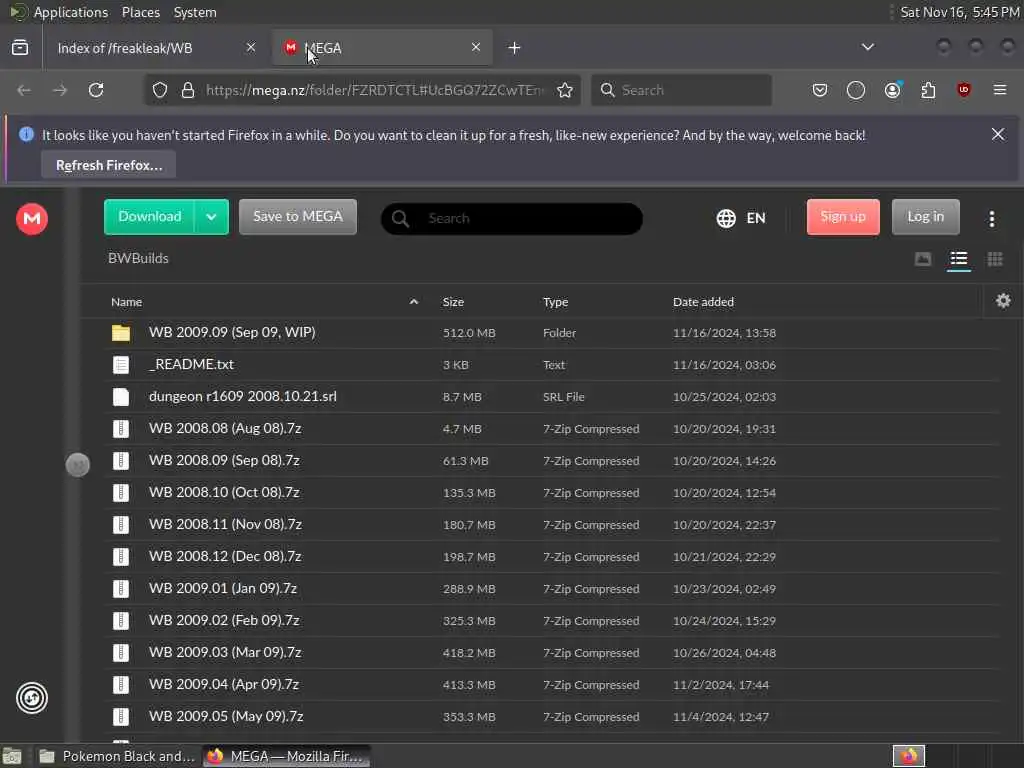This screenshot has width=1024, height=768.
Task: Toggle Name column sort arrow
Action: (413, 302)
